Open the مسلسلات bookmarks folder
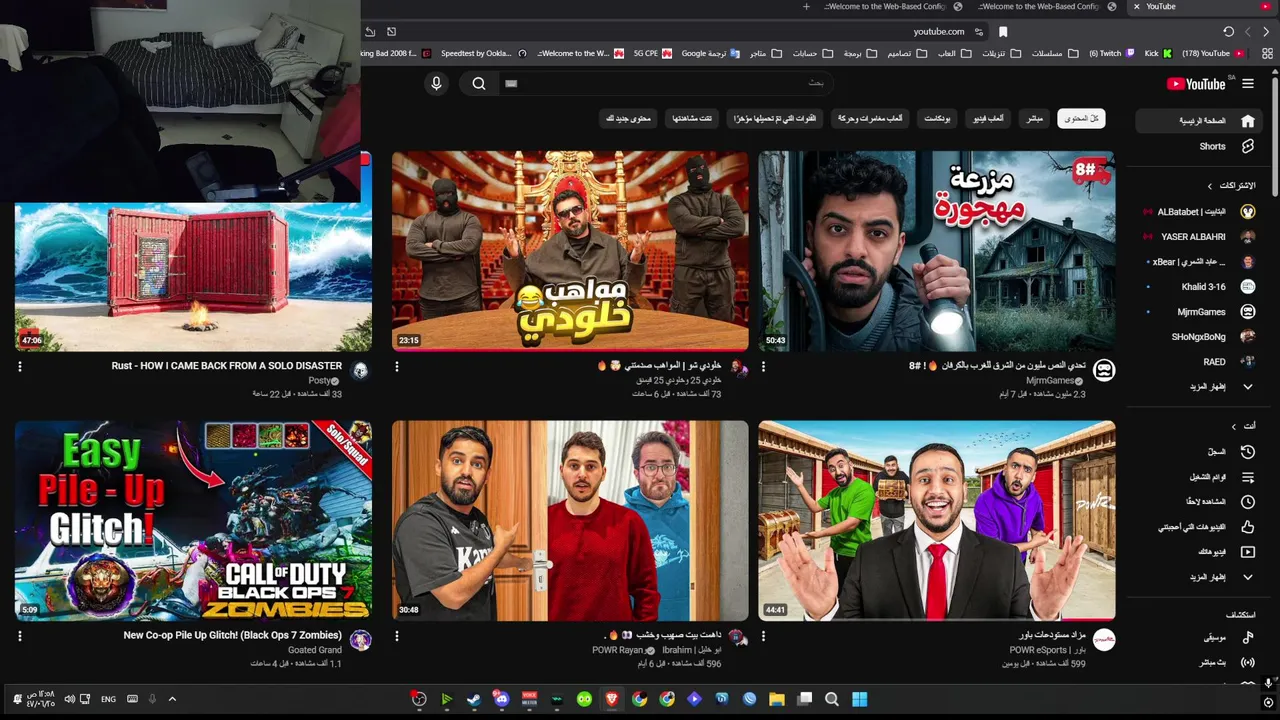 pyautogui.click(x=1053, y=53)
